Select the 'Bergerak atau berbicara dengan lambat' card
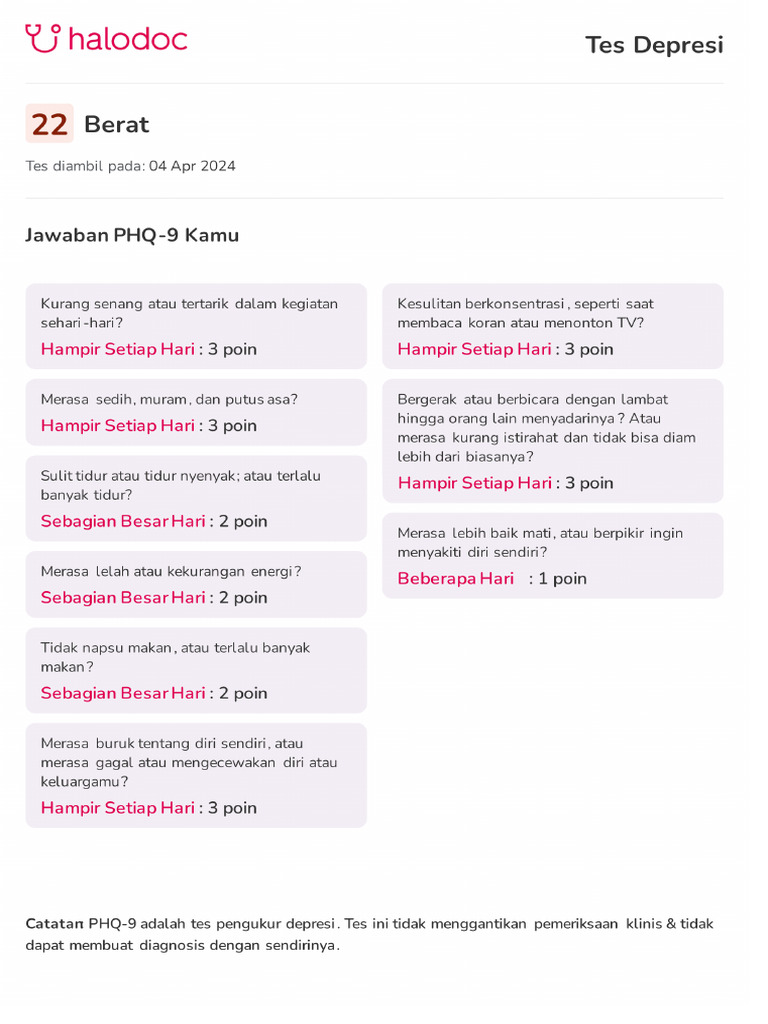The height and width of the screenshot is (1024, 768). (552, 440)
